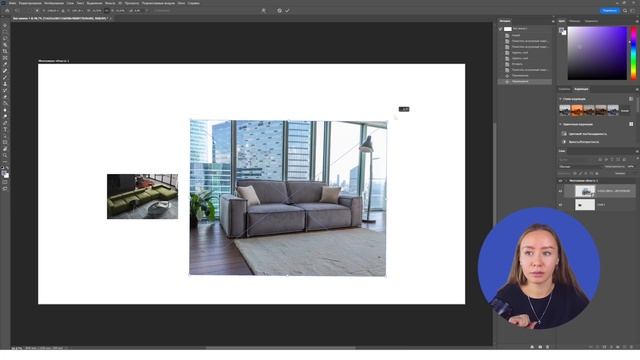Close the open document tab

[x=110, y=18]
